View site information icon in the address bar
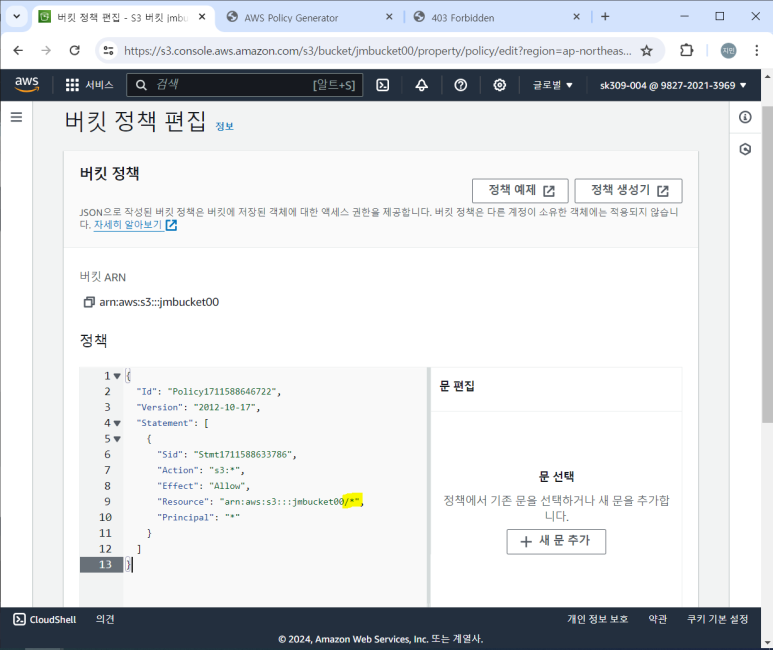 coord(108,50)
